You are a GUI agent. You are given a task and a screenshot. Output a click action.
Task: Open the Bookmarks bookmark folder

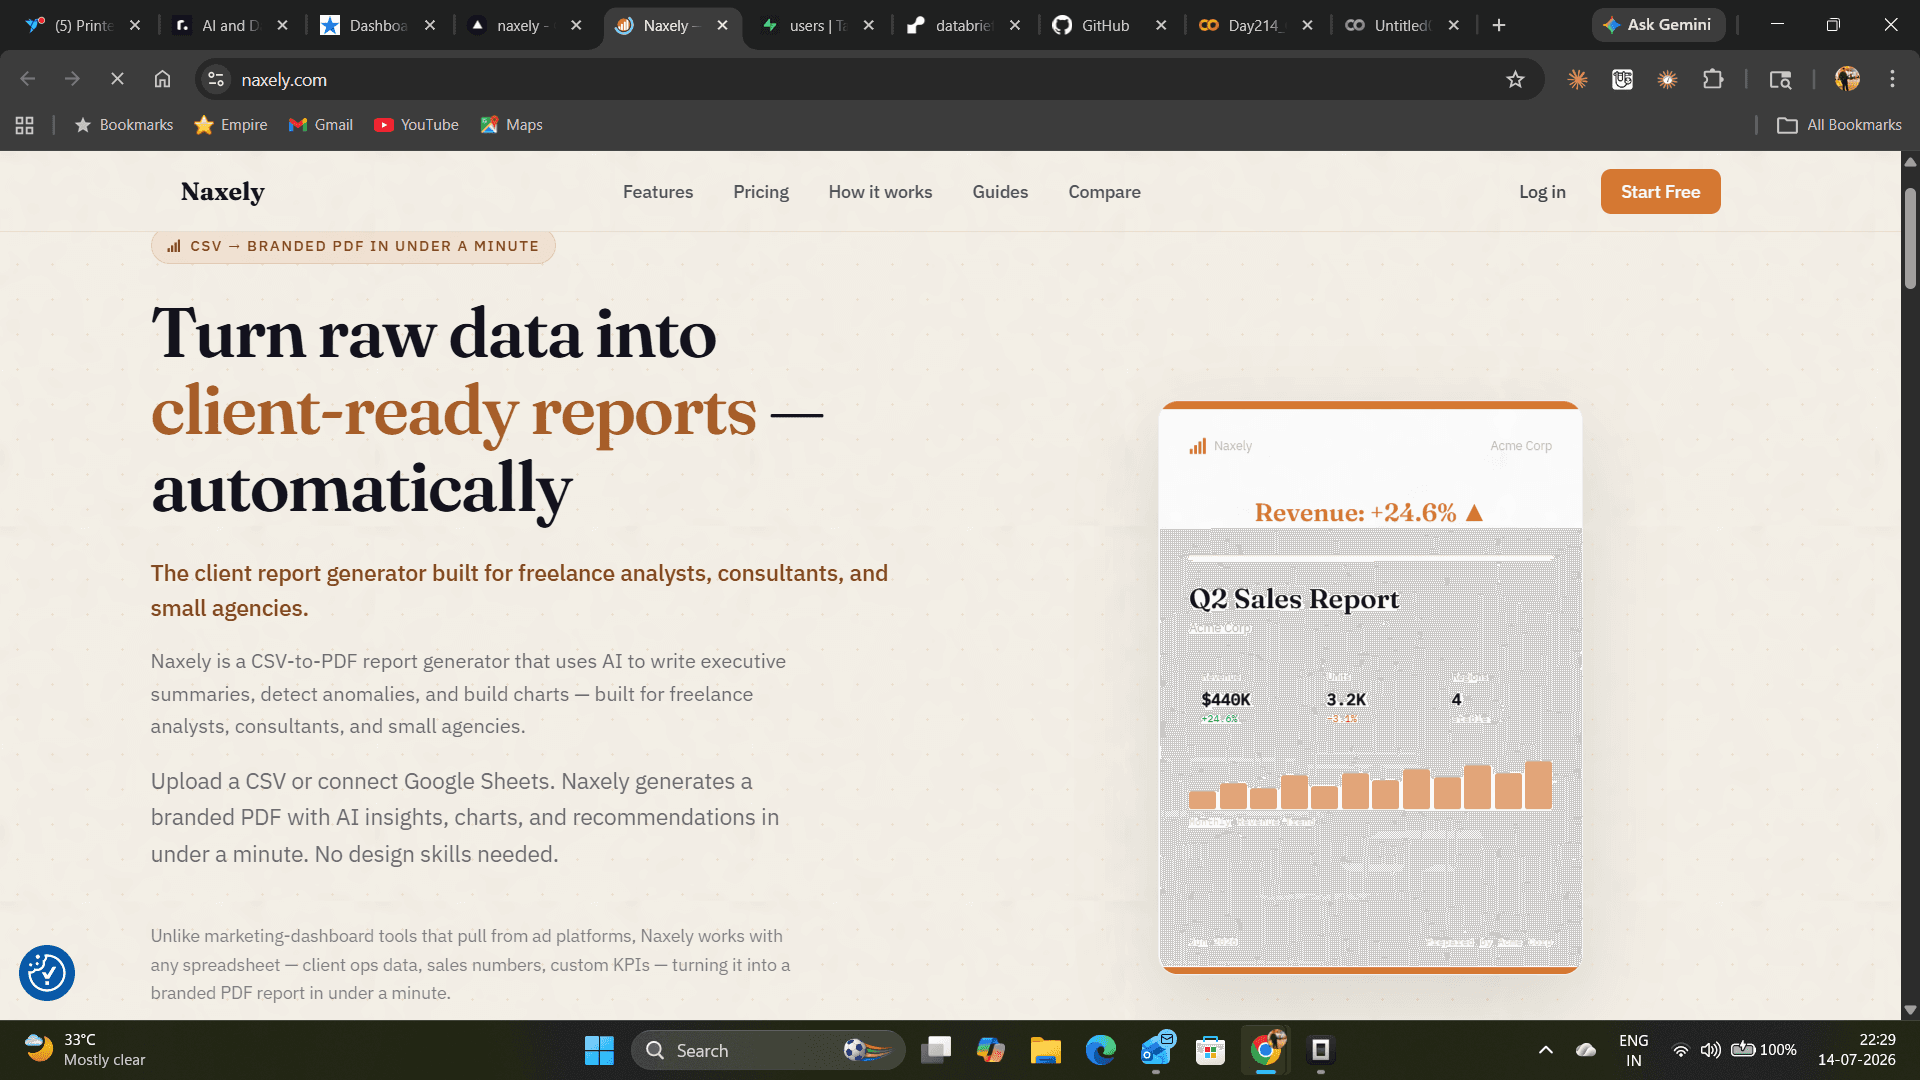pyautogui.click(x=124, y=125)
